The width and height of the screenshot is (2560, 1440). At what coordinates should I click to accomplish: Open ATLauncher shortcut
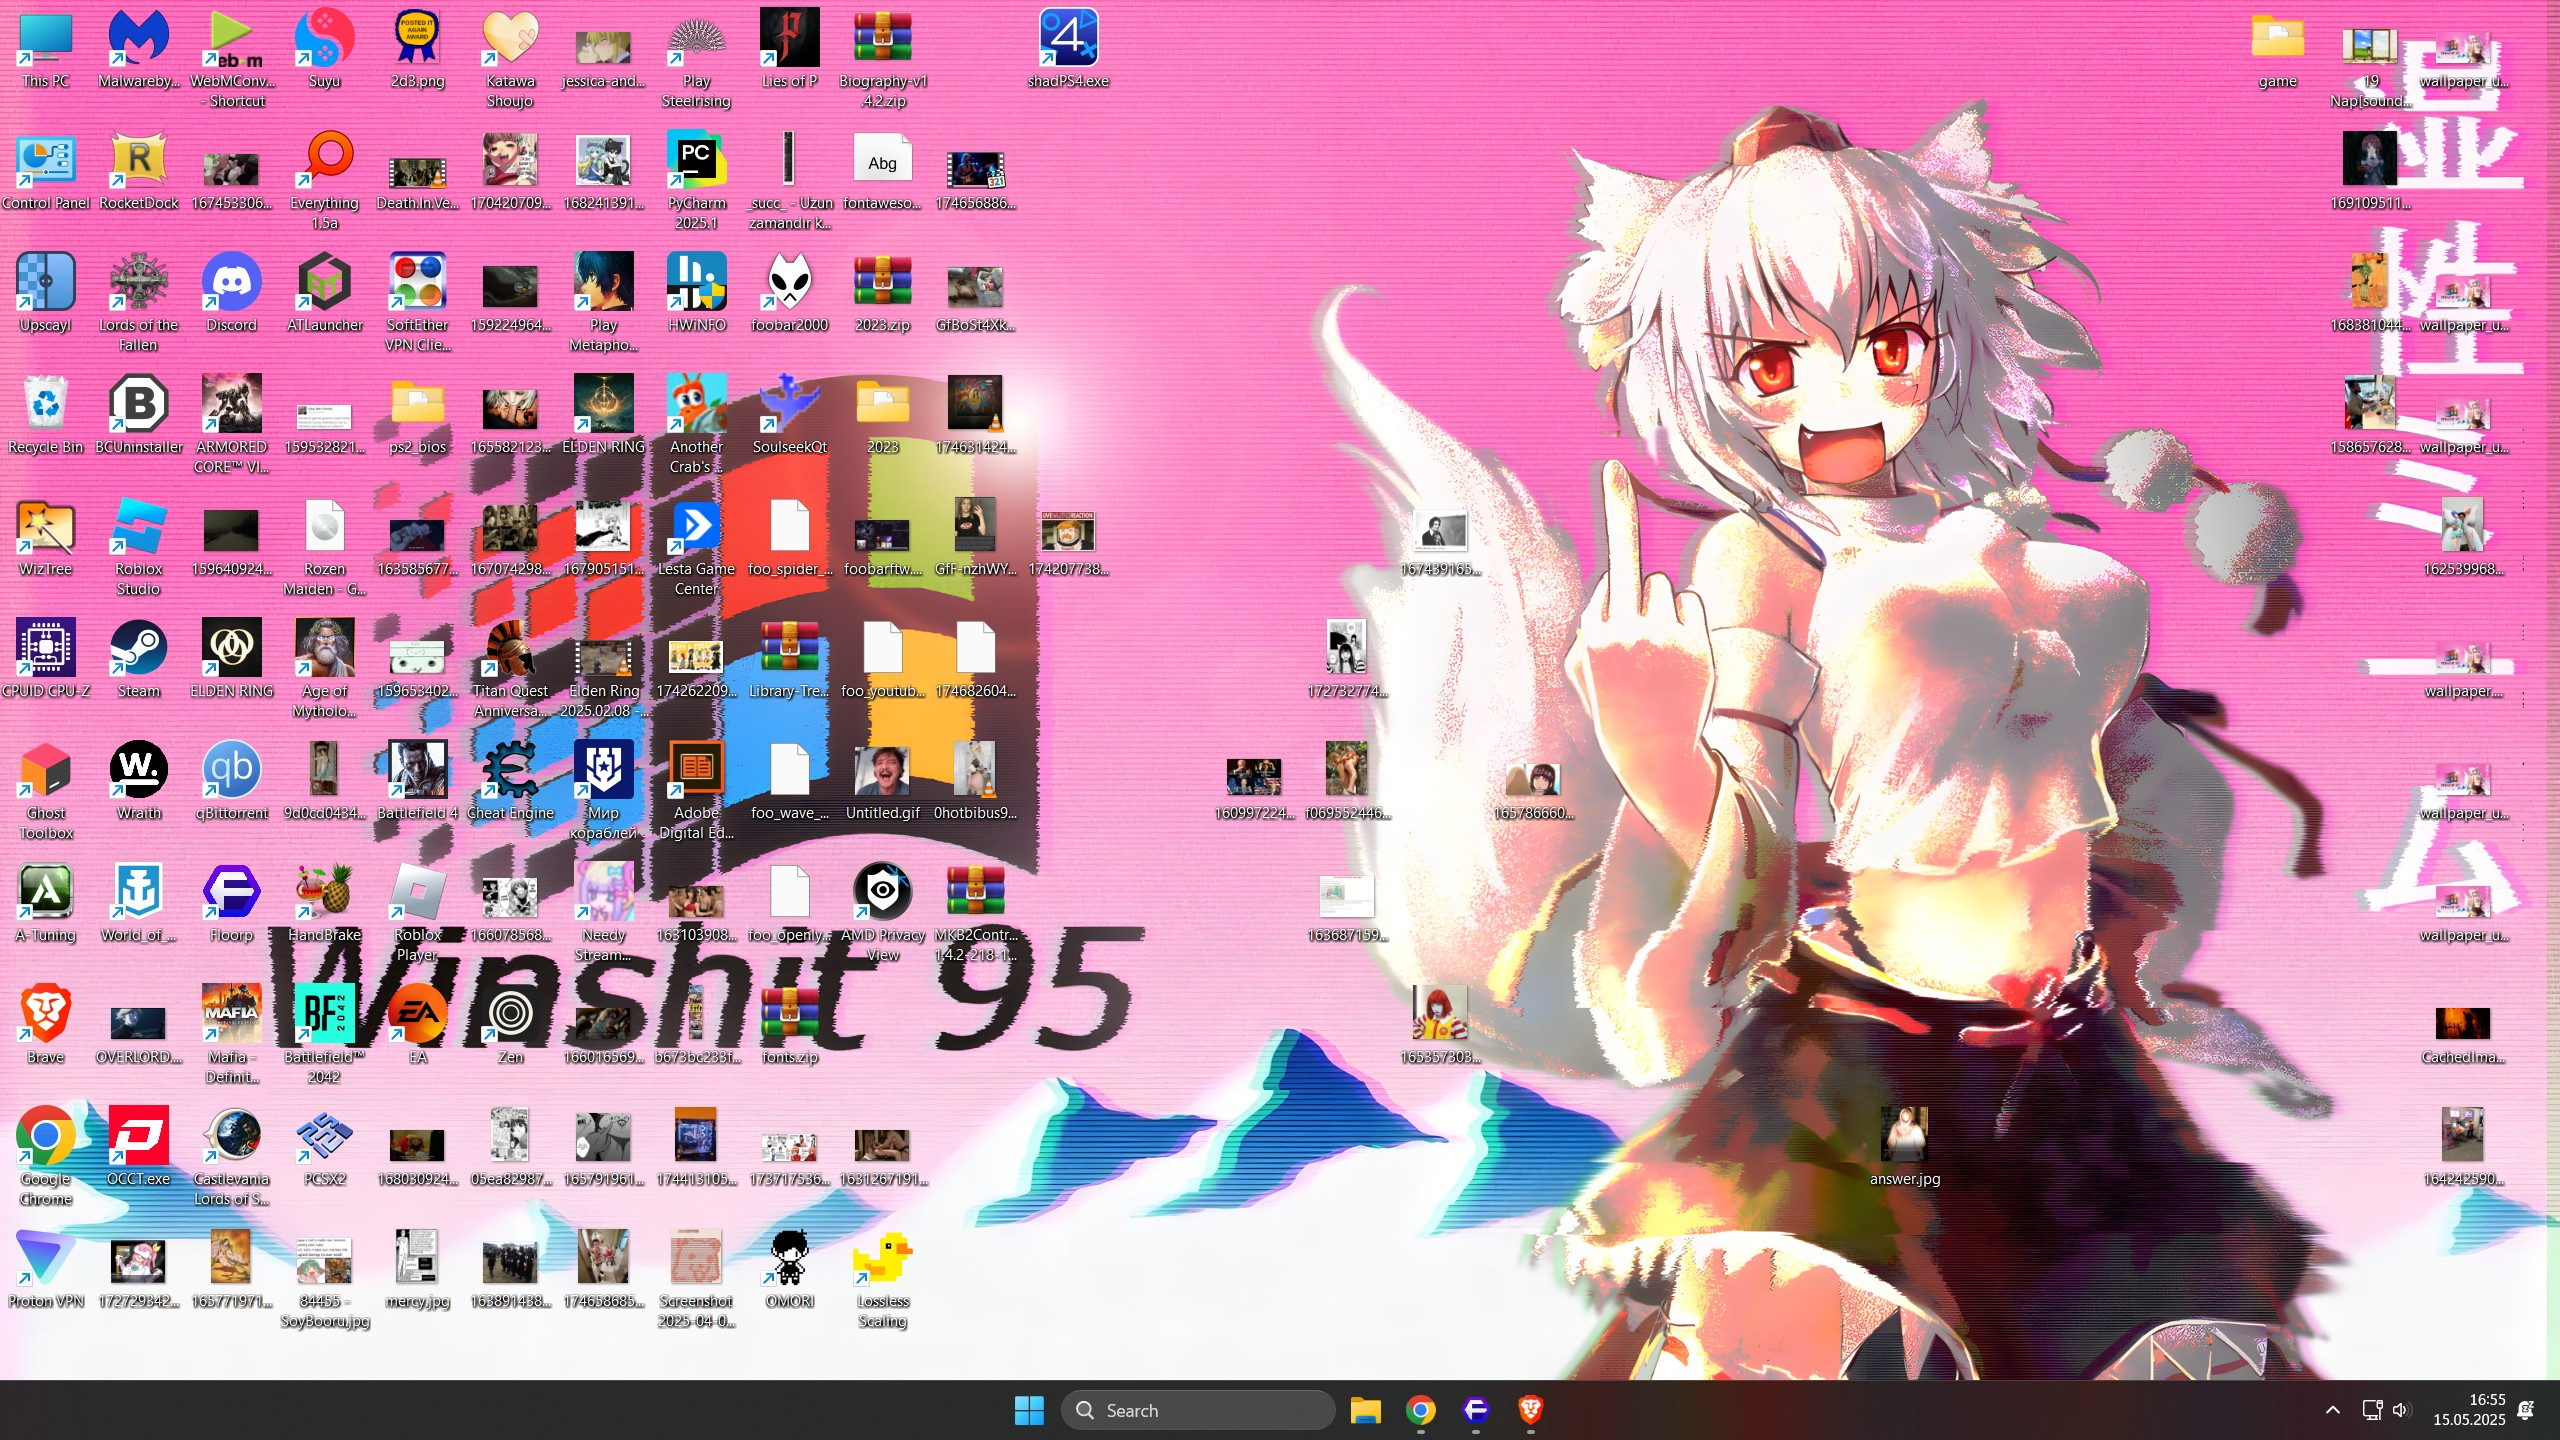pos(325,294)
